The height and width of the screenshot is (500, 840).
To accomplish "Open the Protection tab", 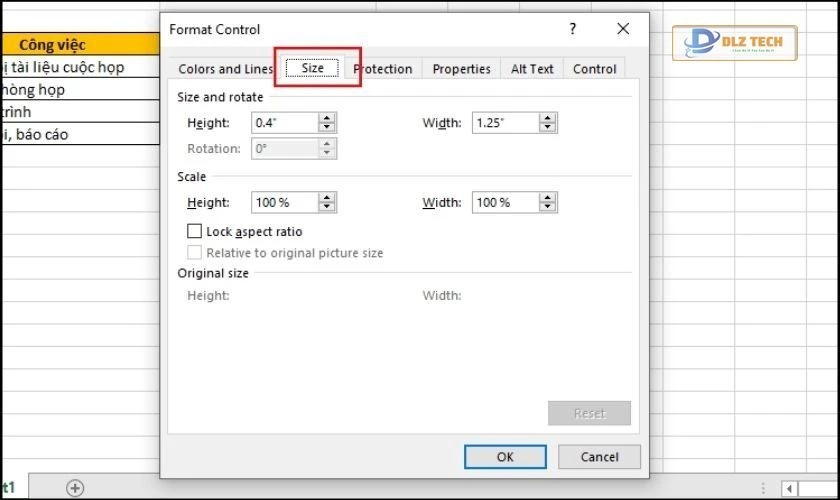I will point(383,69).
